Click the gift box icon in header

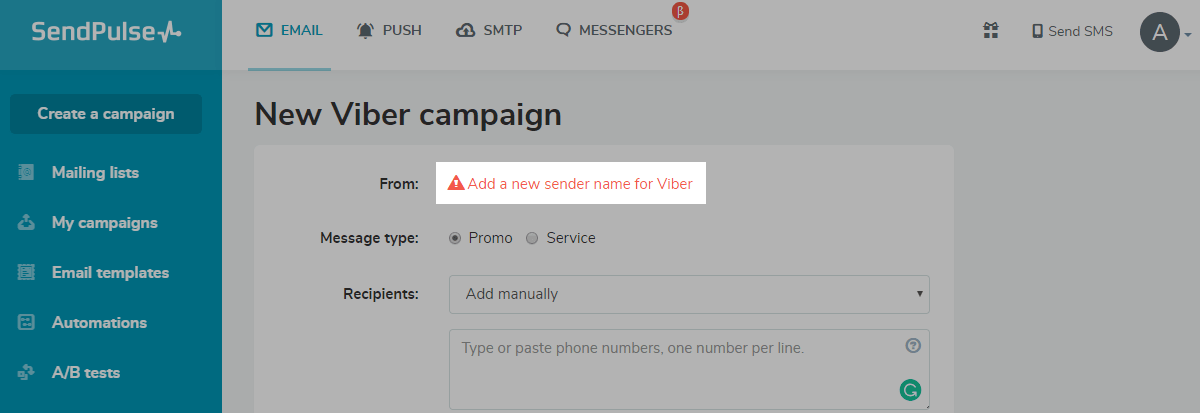990,31
